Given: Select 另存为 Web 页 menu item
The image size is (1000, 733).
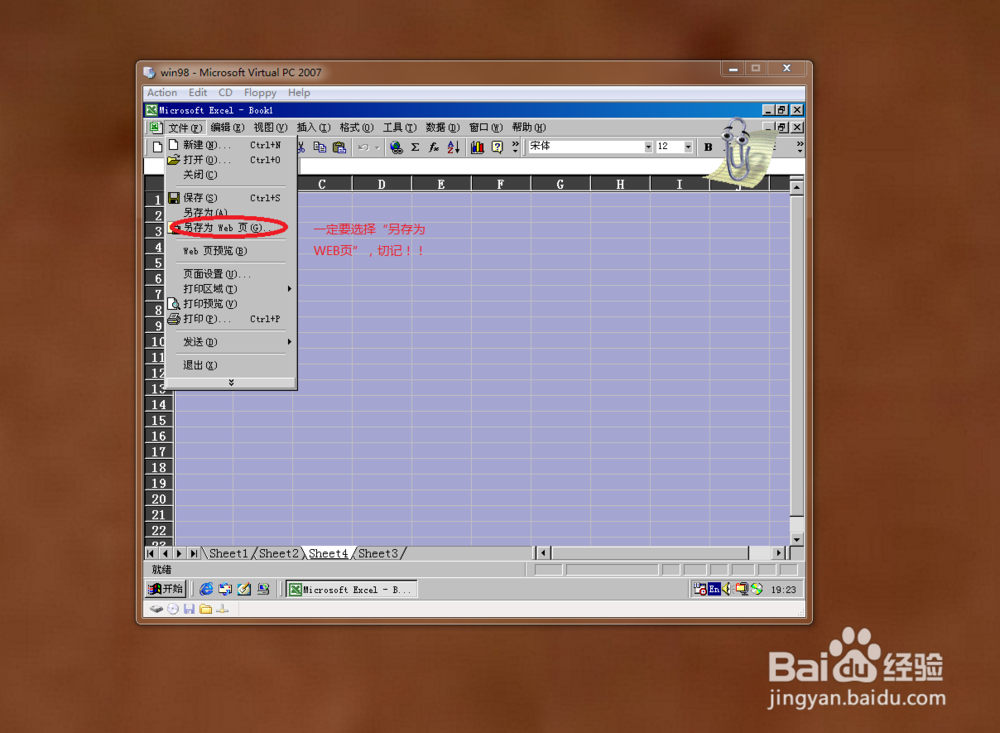Looking at the screenshot, I should 231,228.
